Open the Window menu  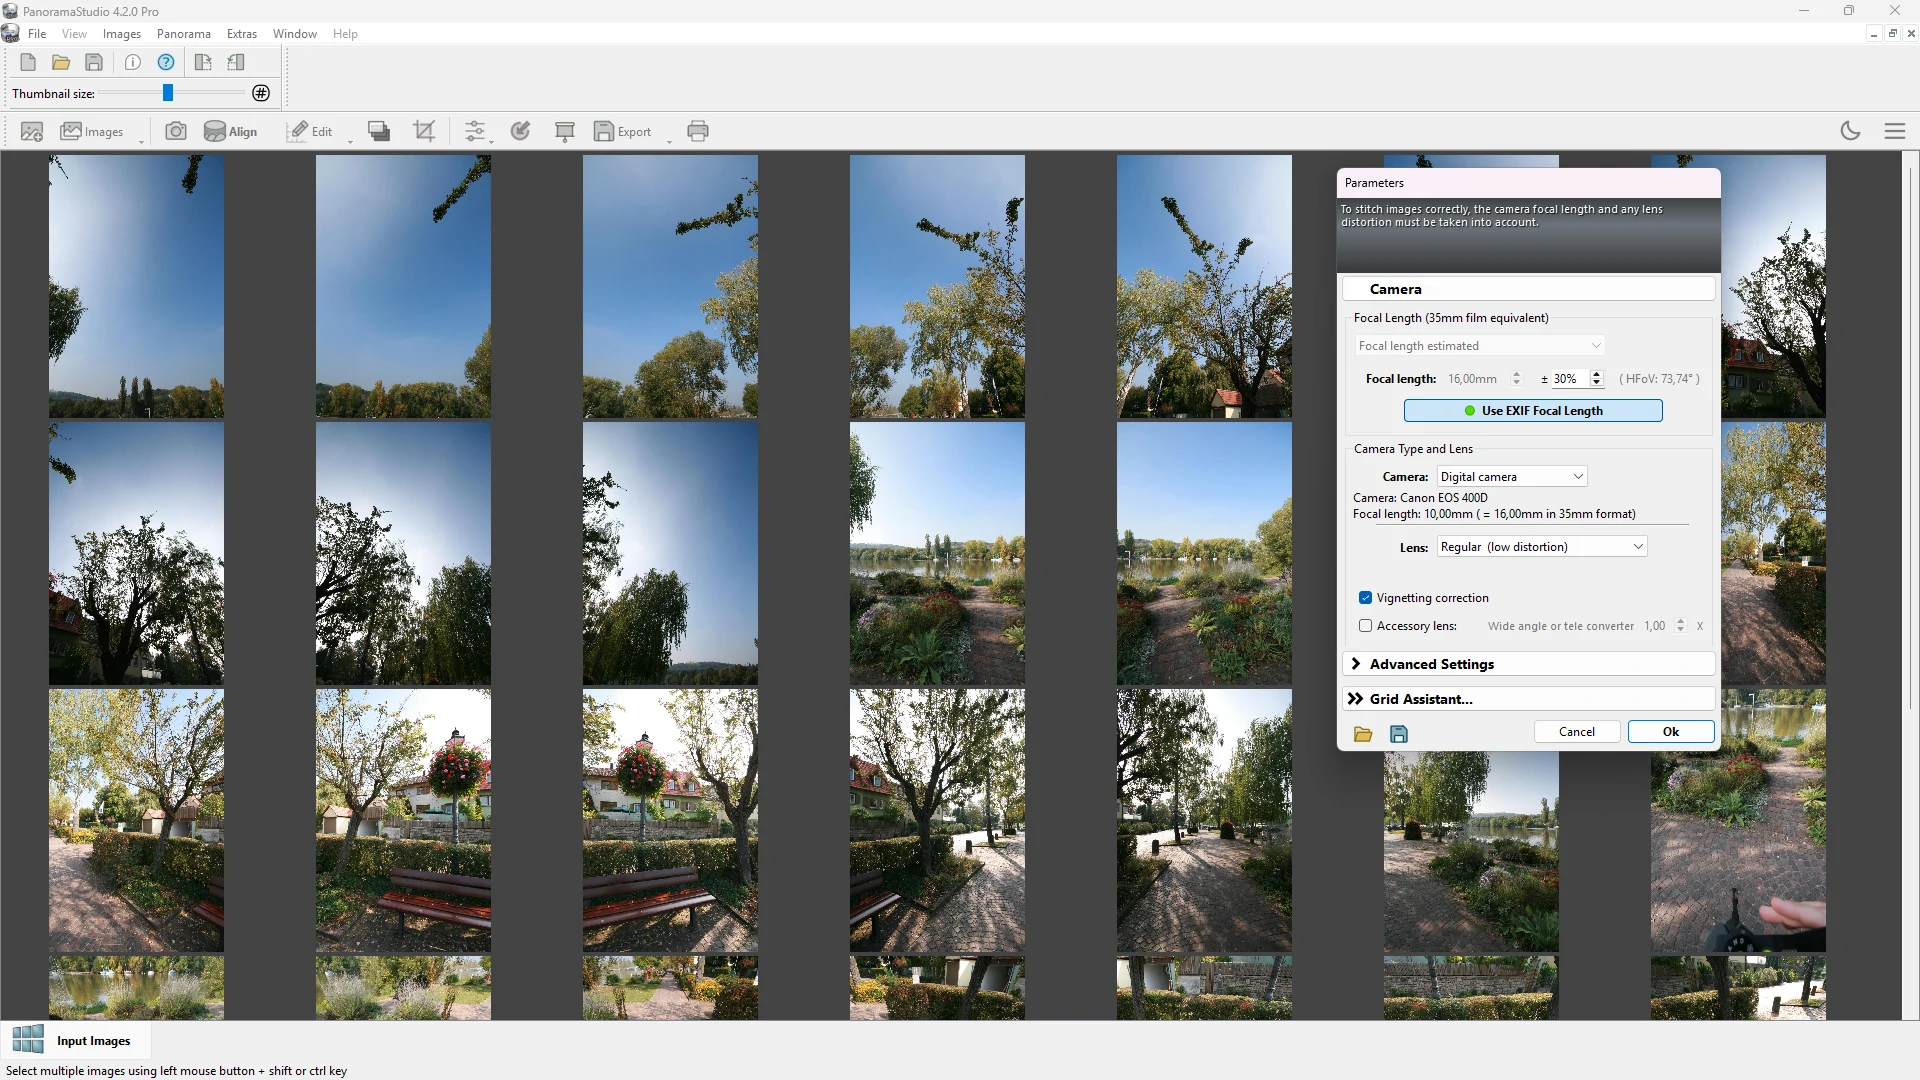coord(295,34)
